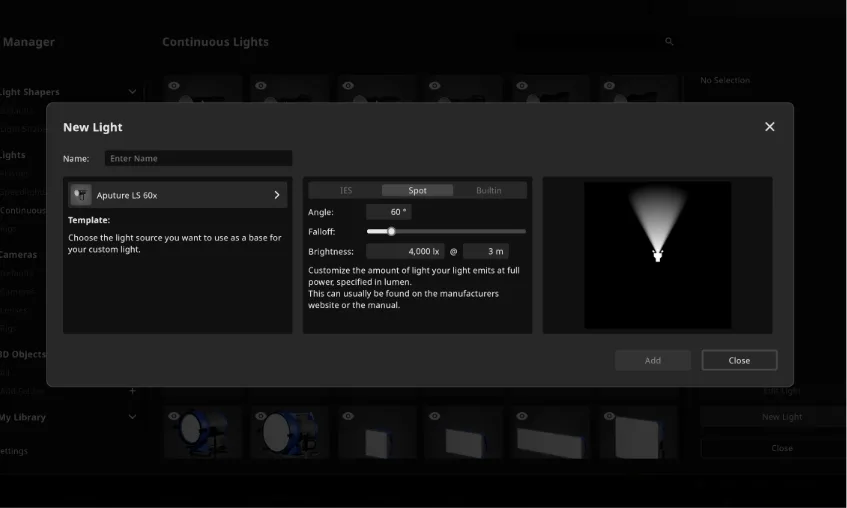
Task: Click the spotlight cone preview image
Action: pos(657,254)
